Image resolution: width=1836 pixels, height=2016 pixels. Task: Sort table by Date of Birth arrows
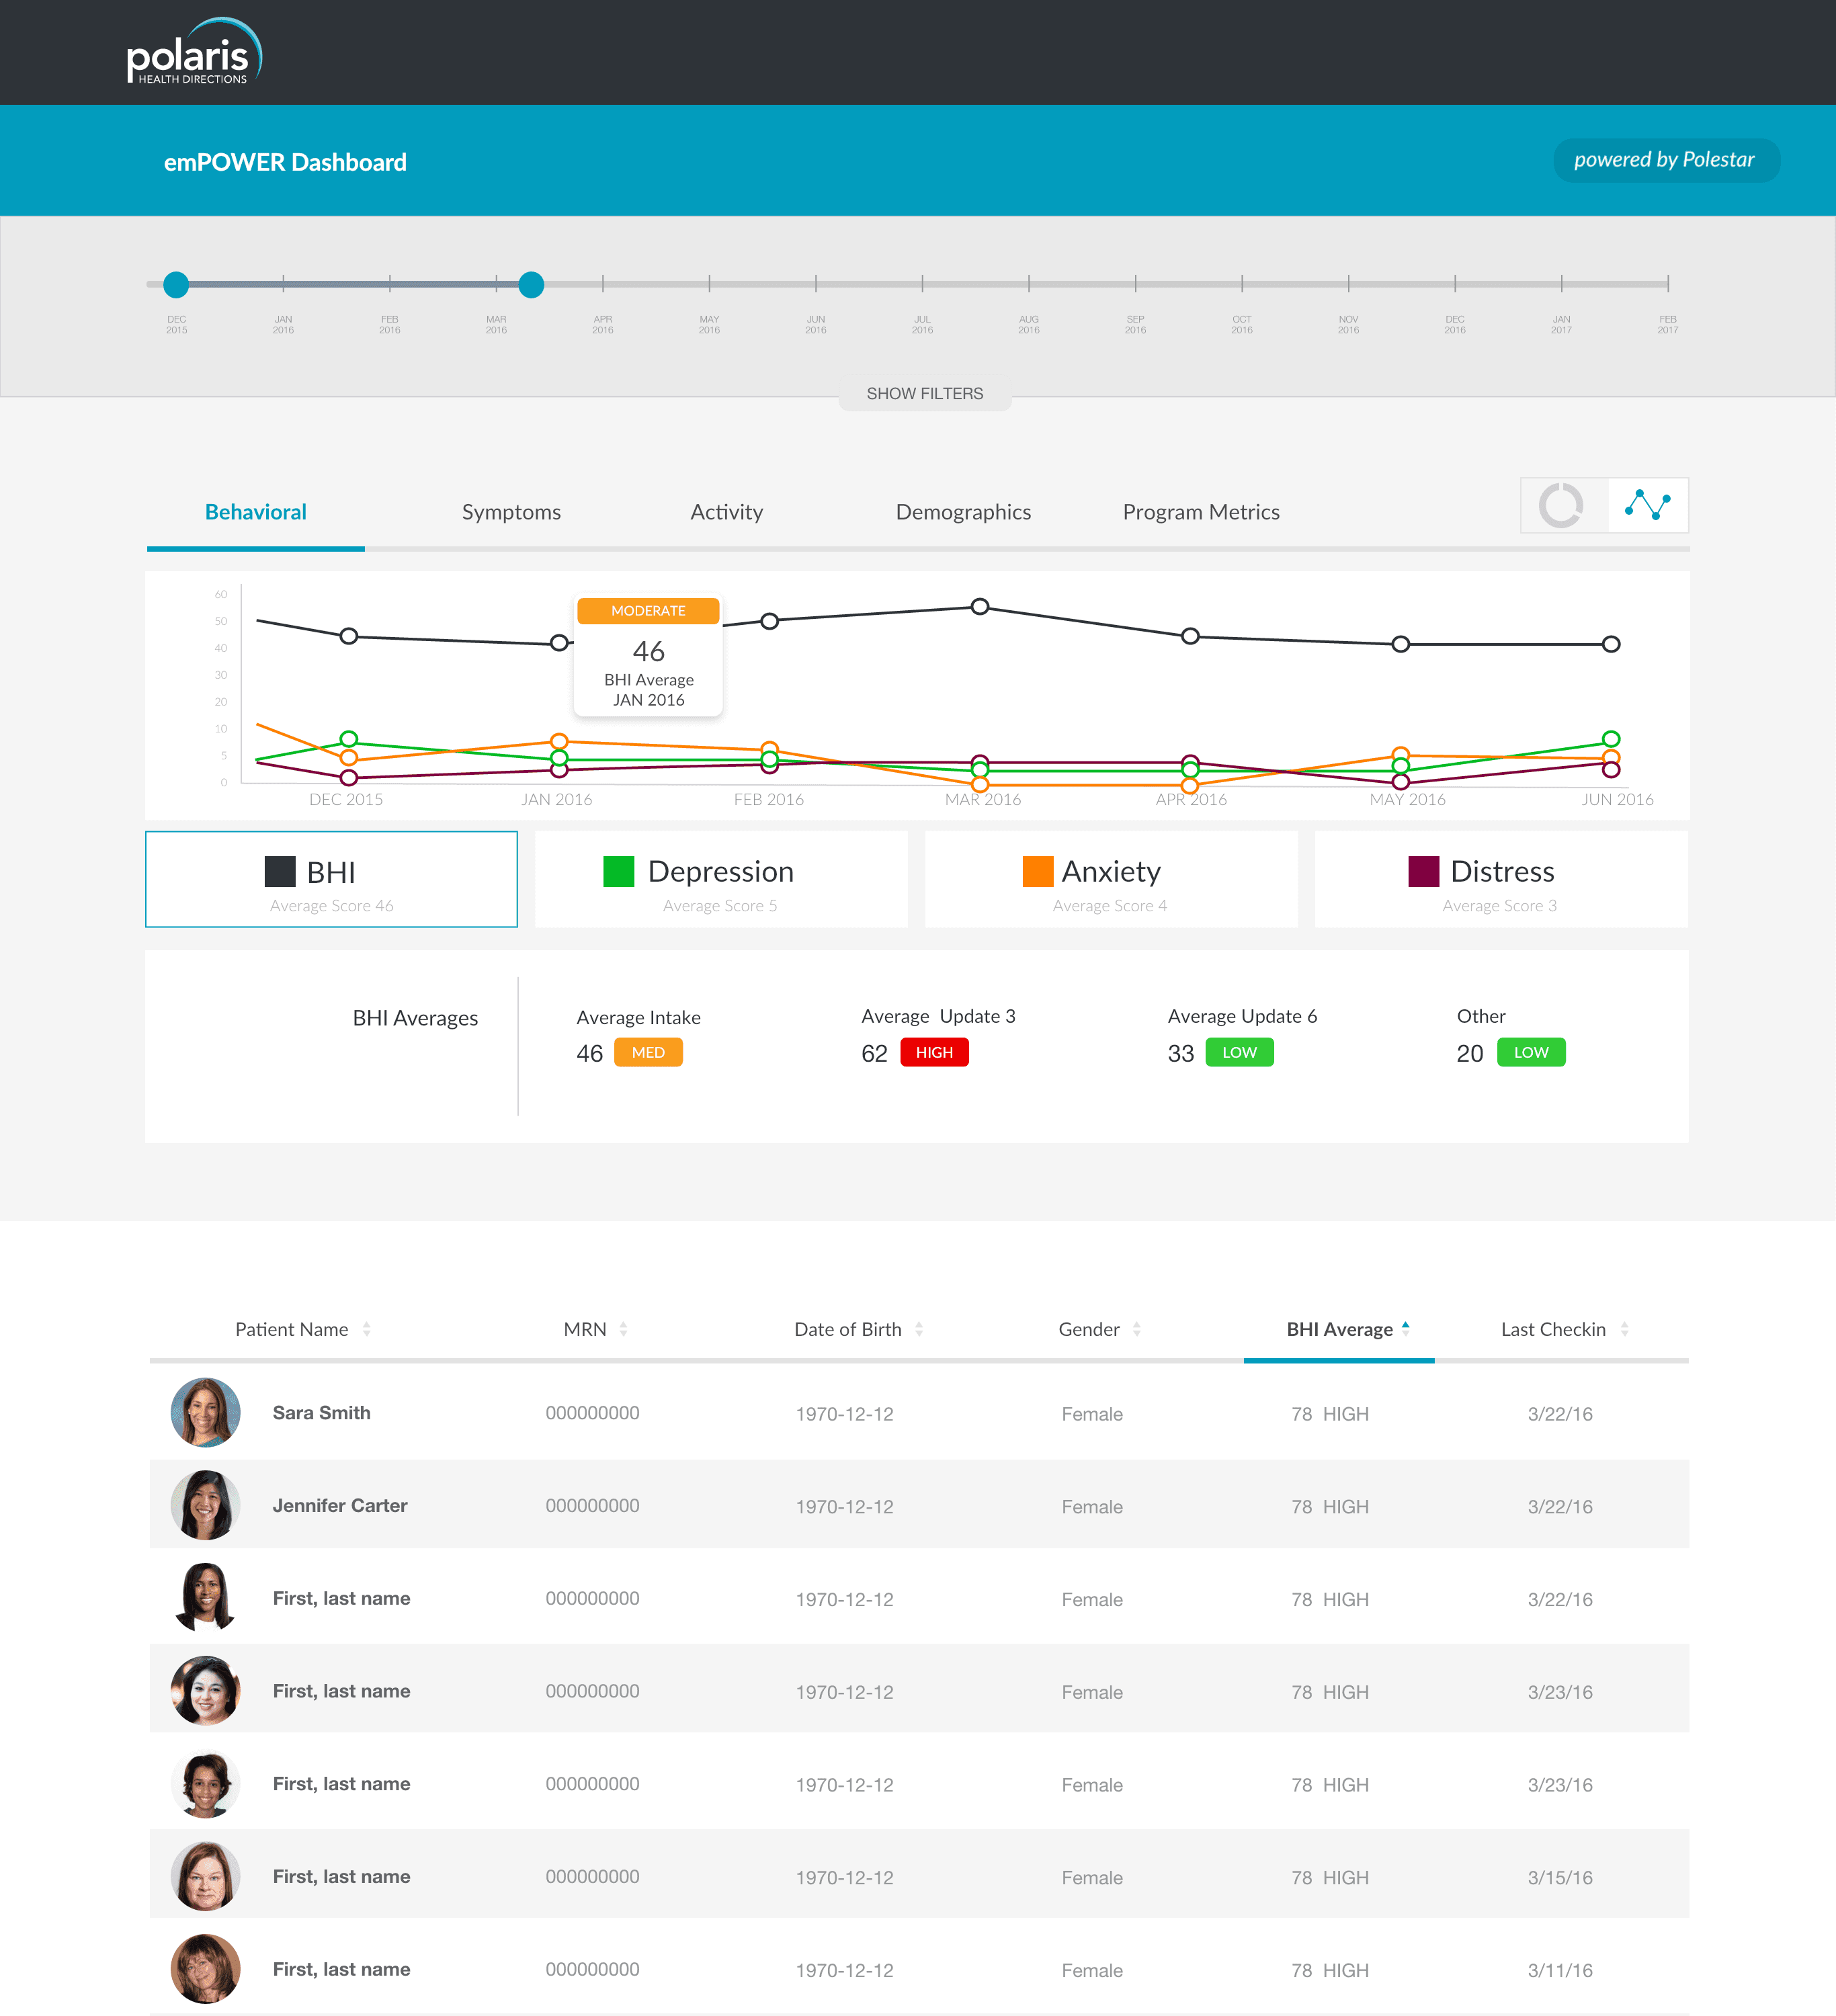(x=919, y=1329)
